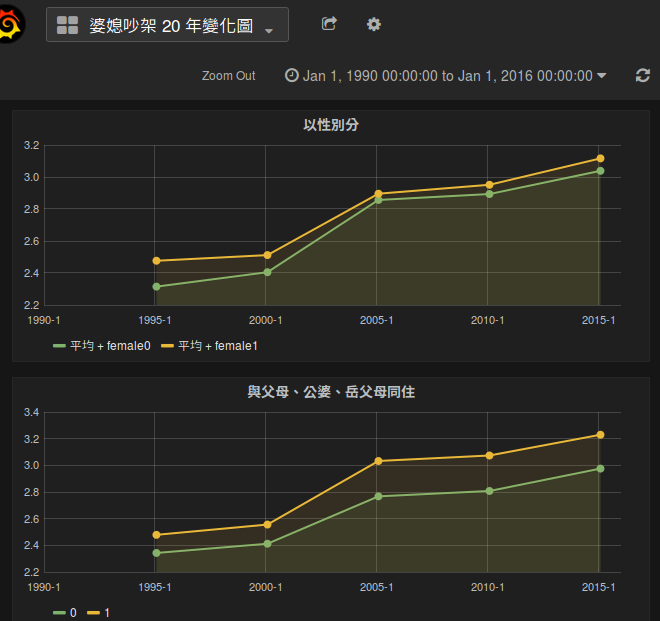Click the Zoom Out button

point(228,76)
